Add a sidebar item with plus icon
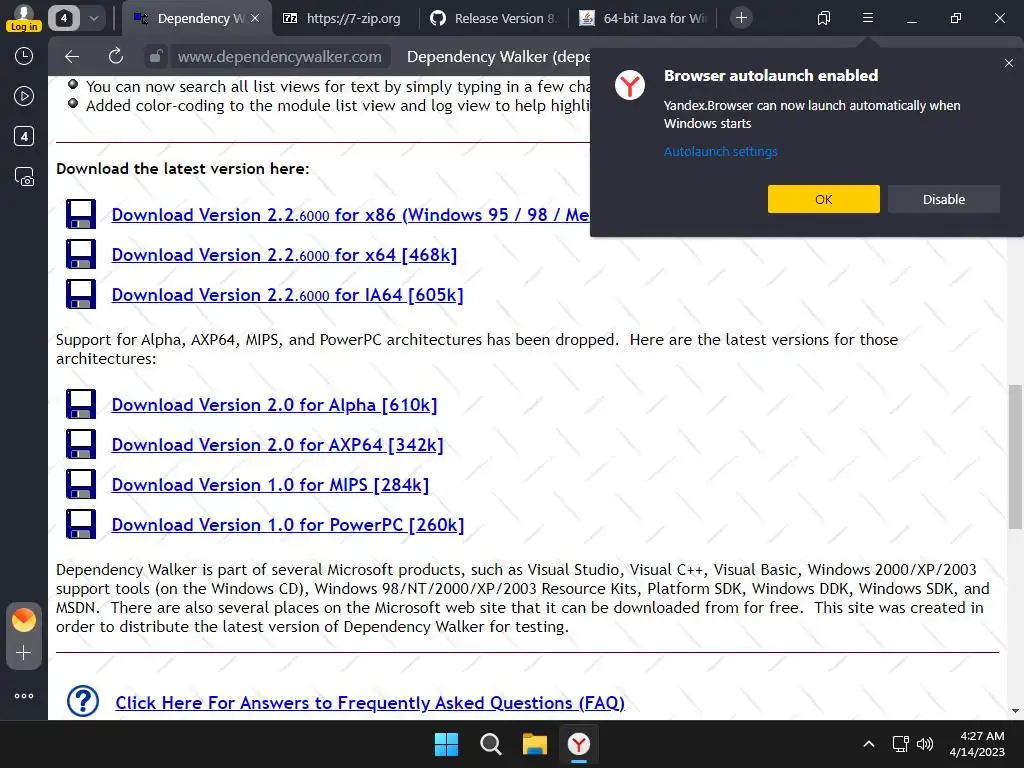The width and height of the screenshot is (1024, 768). 24,653
